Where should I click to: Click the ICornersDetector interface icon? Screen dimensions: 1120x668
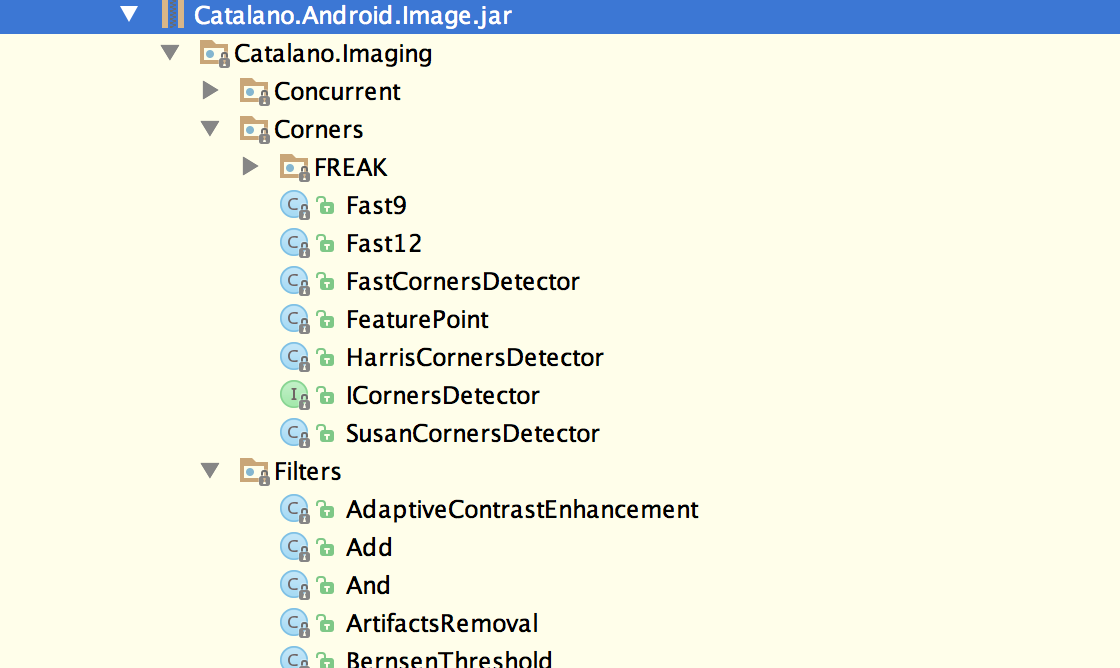(294, 396)
